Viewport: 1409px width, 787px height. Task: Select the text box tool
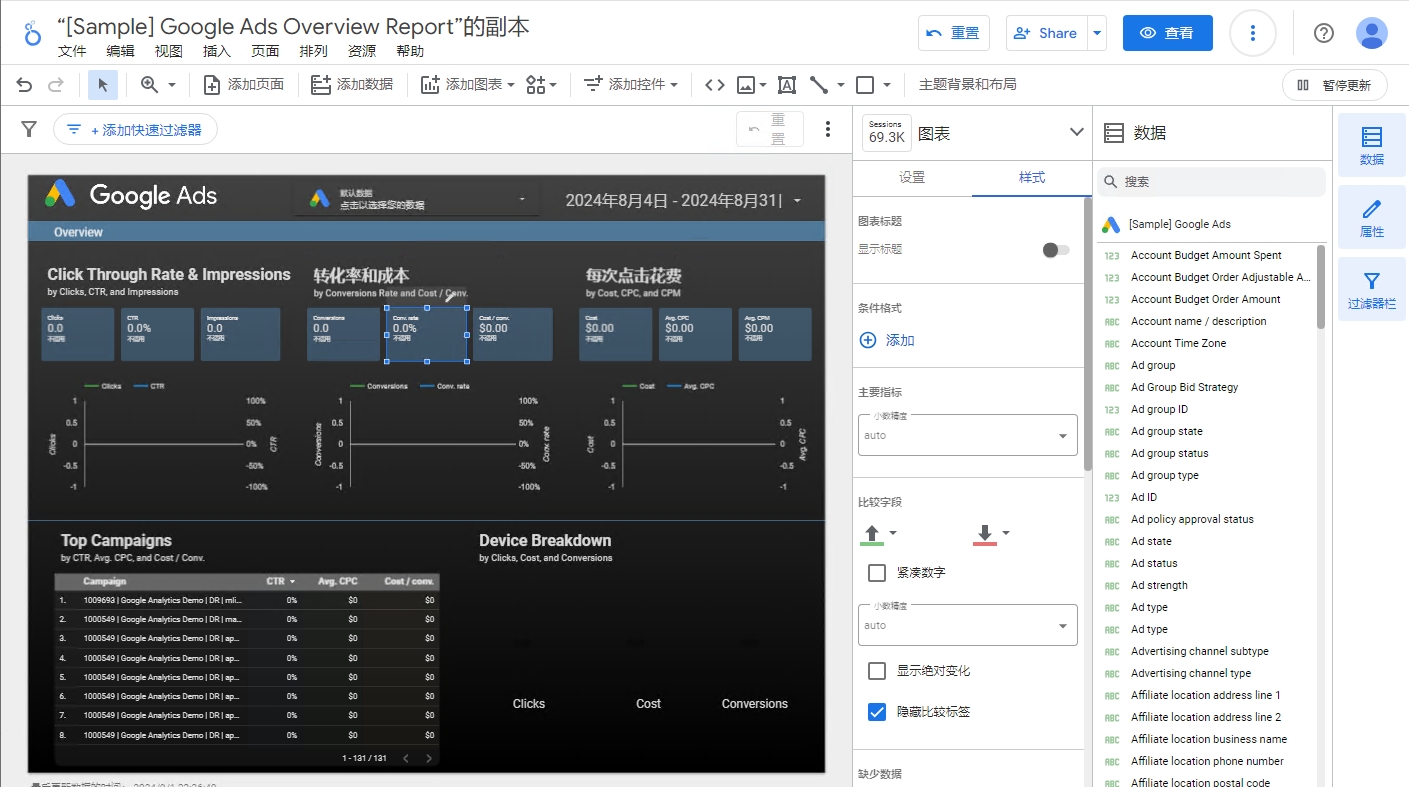coord(787,85)
